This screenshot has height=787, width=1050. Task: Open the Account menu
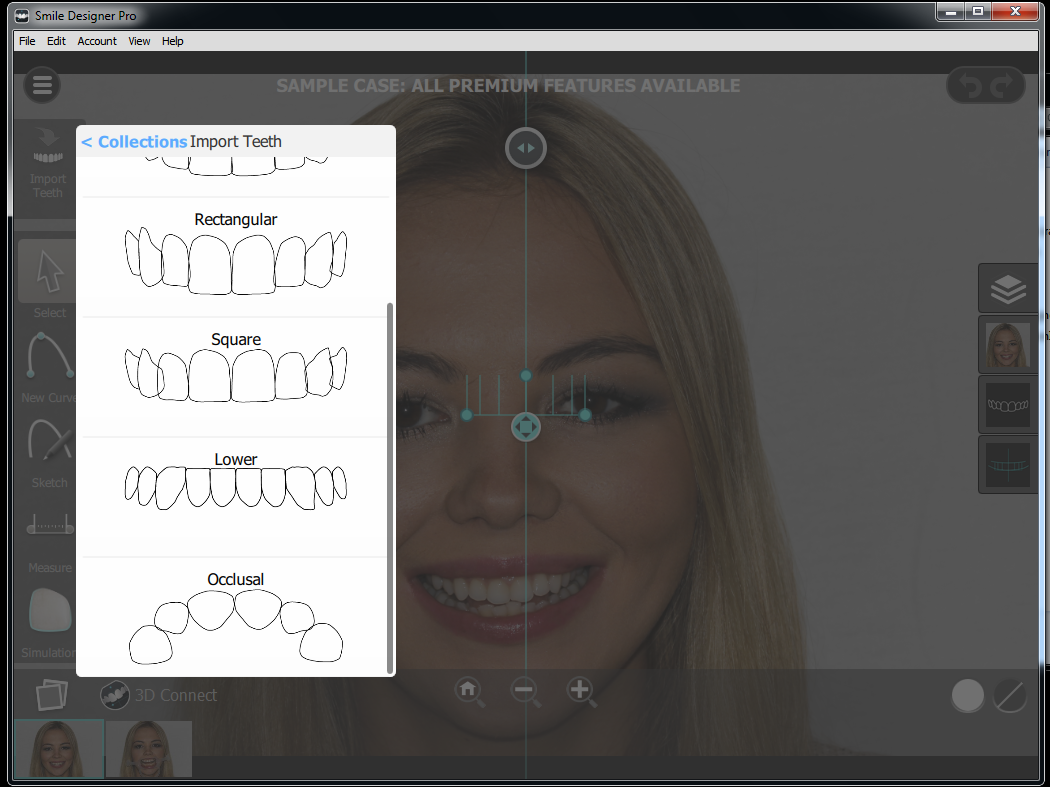click(x=96, y=41)
